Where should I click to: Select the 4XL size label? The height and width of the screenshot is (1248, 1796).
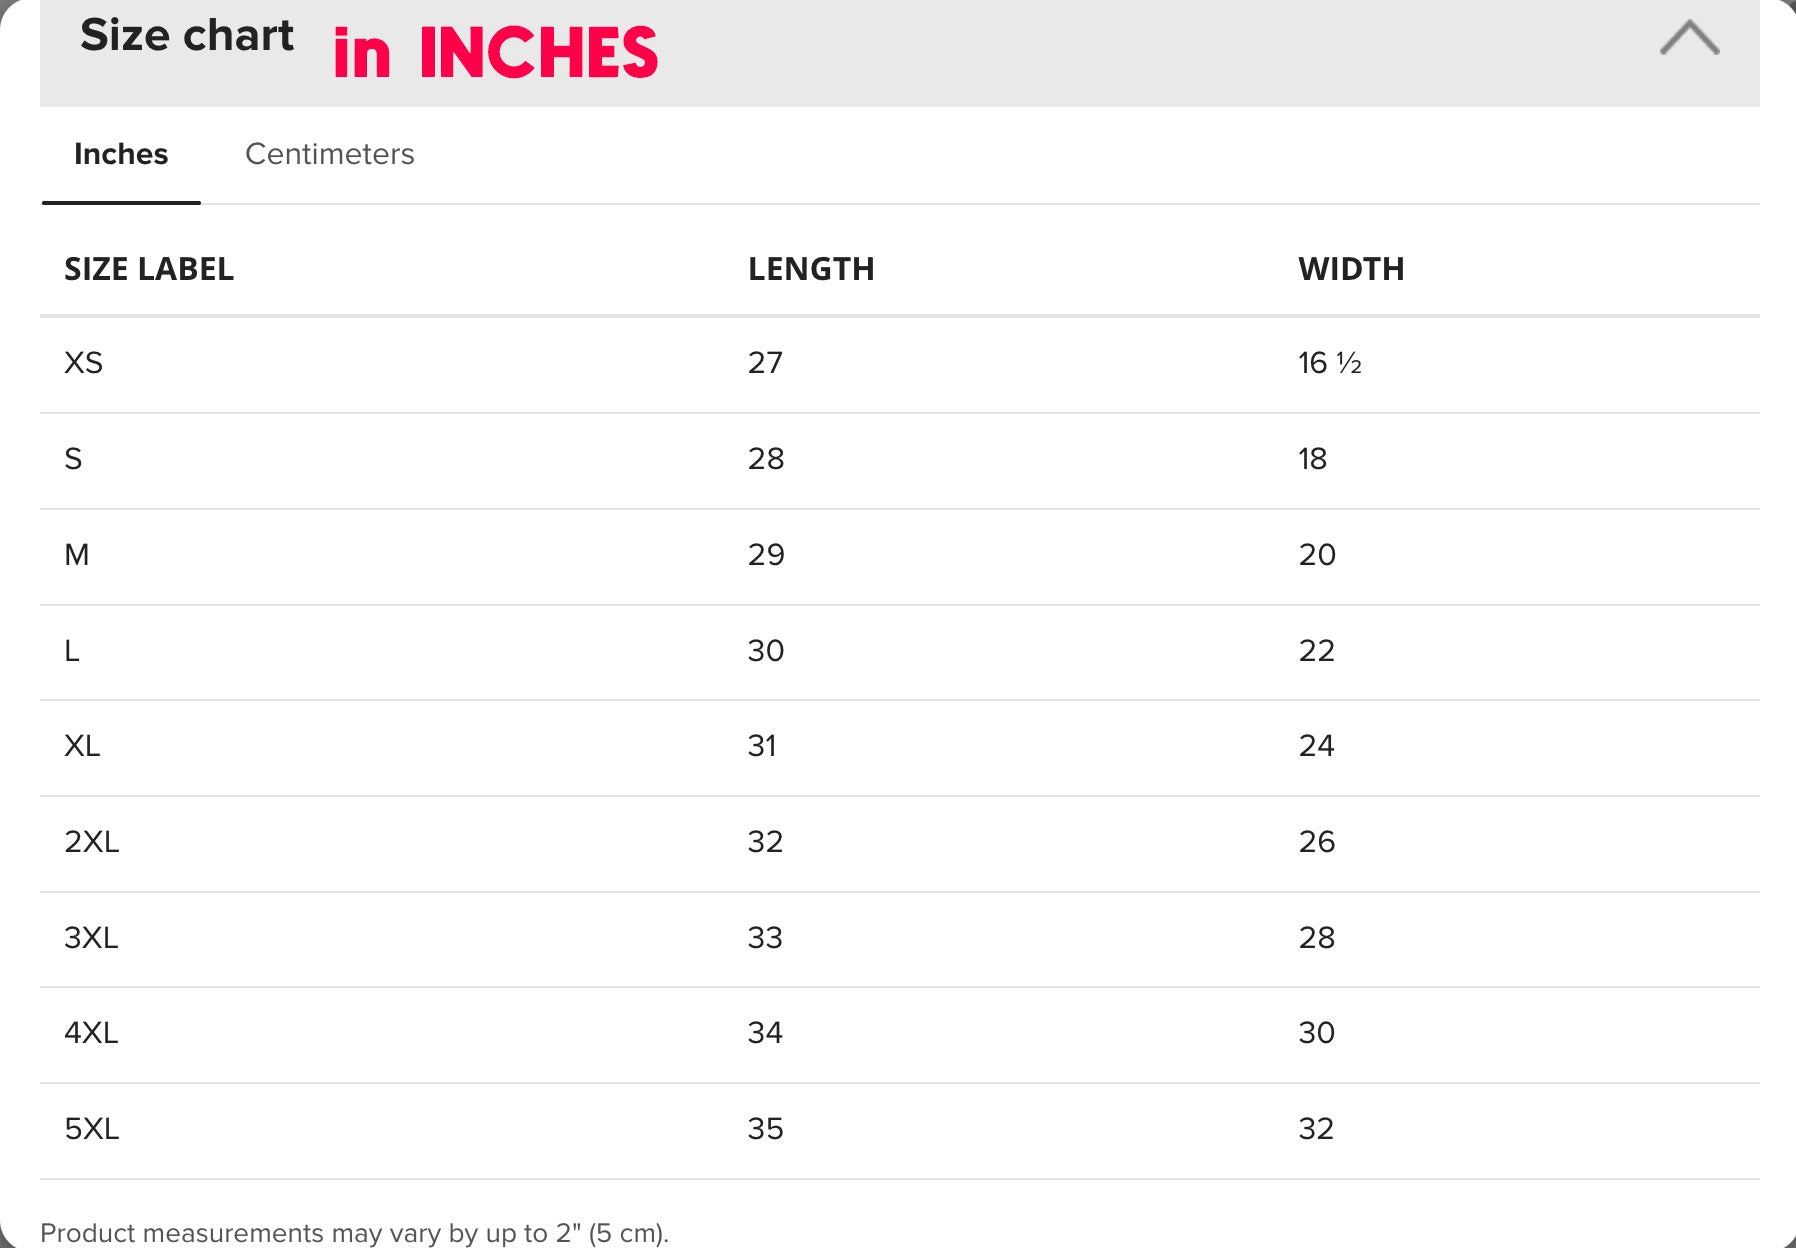91,1033
